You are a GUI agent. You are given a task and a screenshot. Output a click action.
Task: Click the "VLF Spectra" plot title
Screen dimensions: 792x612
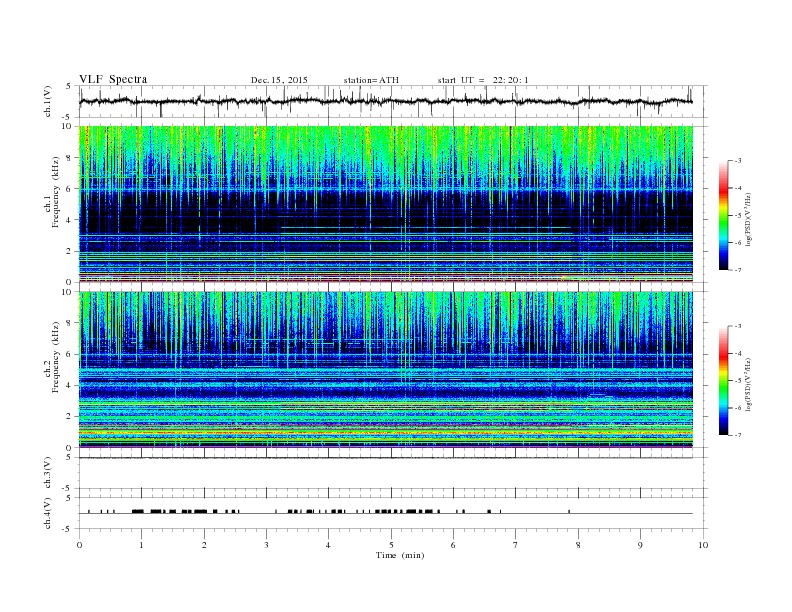[x=113, y=79]
